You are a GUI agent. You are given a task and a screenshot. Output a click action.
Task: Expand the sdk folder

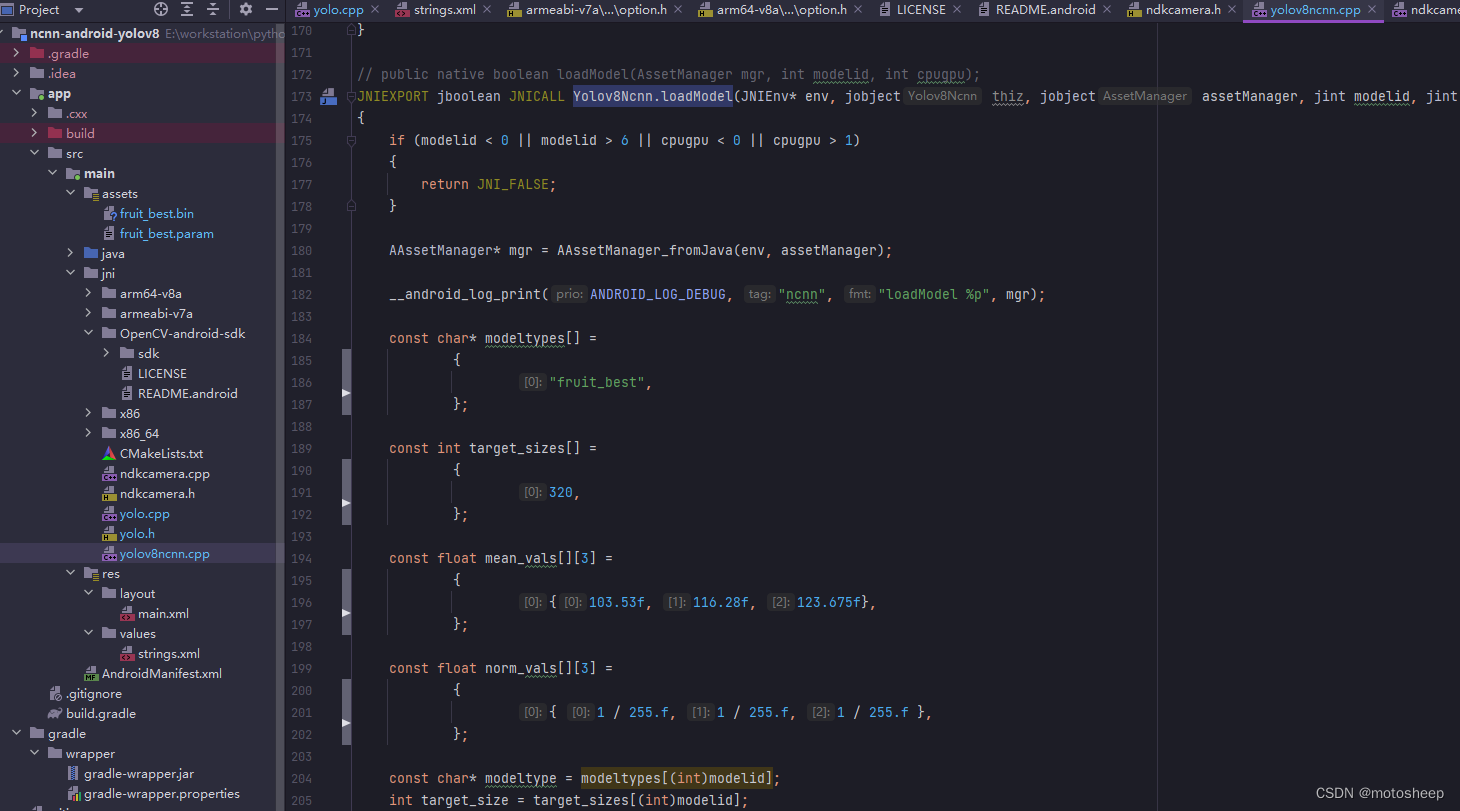click(107, 353)
